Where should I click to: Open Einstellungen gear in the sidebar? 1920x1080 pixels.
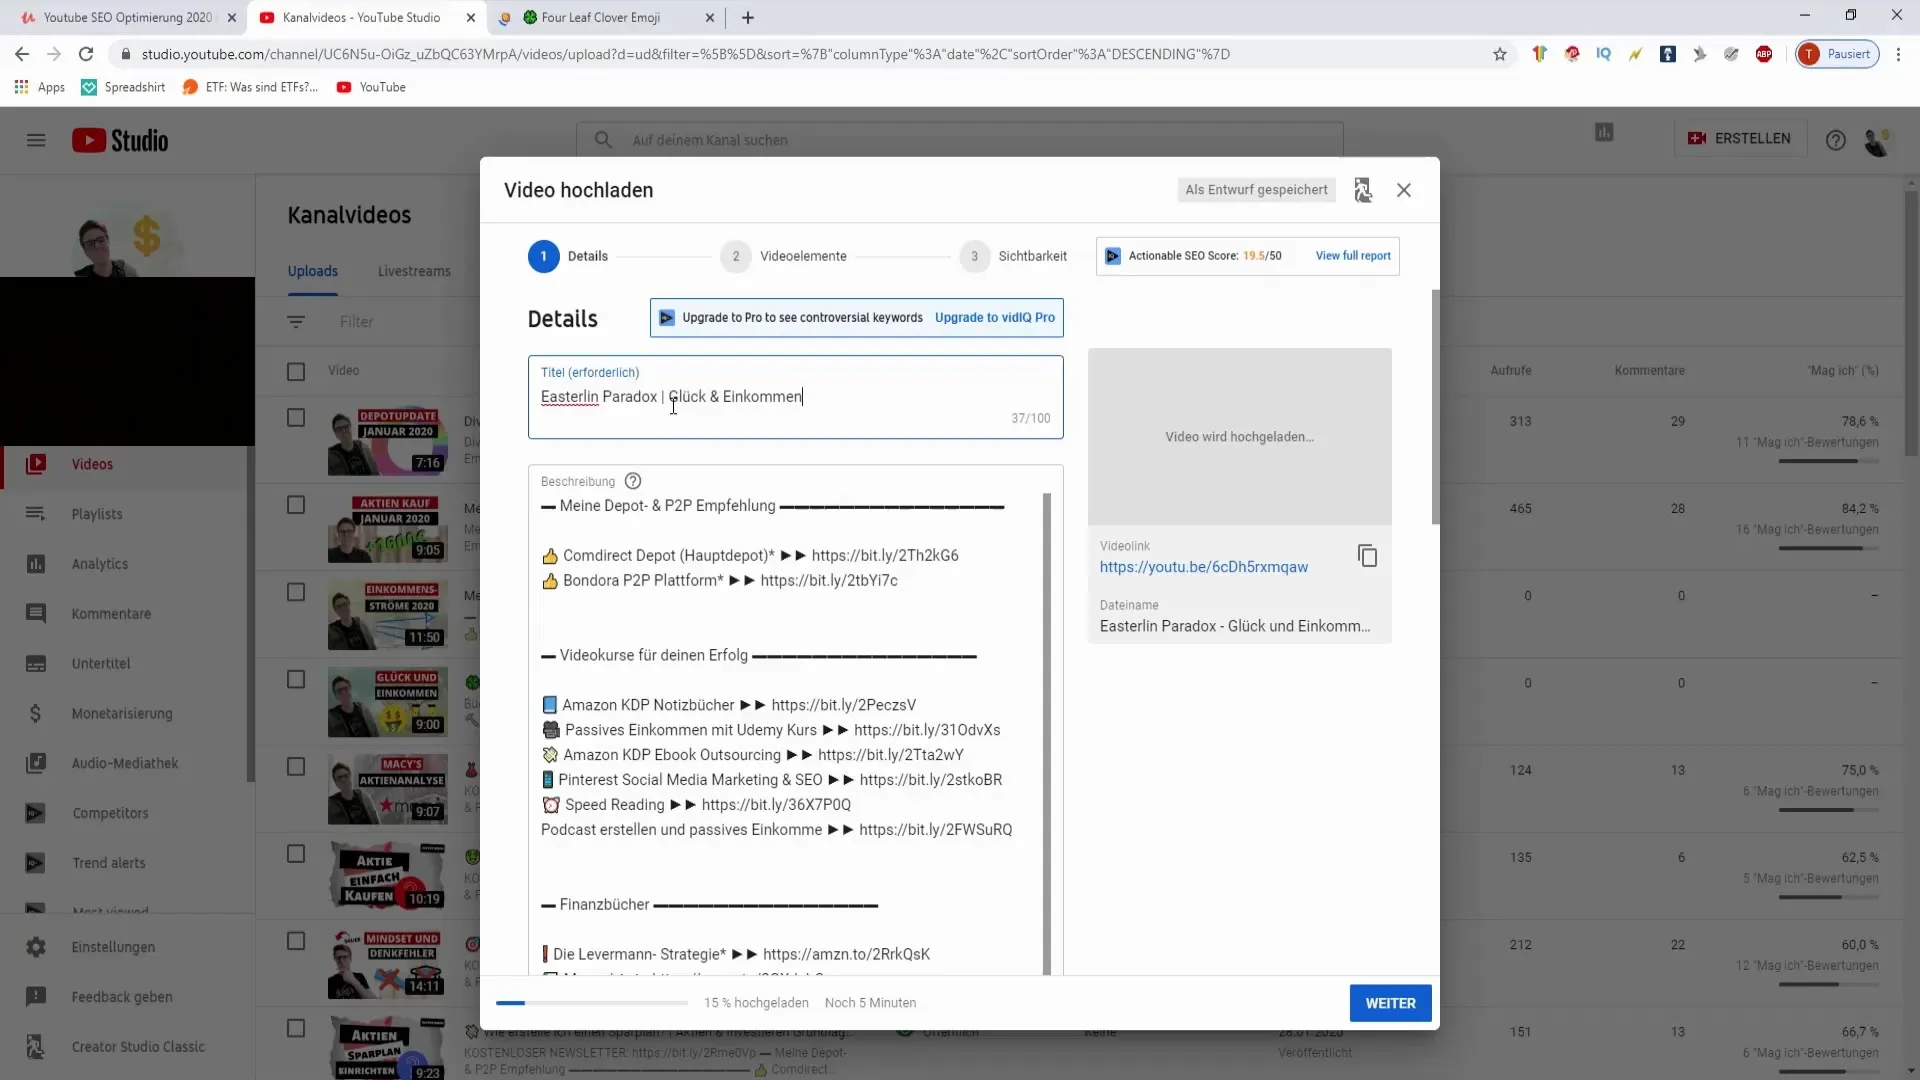point(36,947)
